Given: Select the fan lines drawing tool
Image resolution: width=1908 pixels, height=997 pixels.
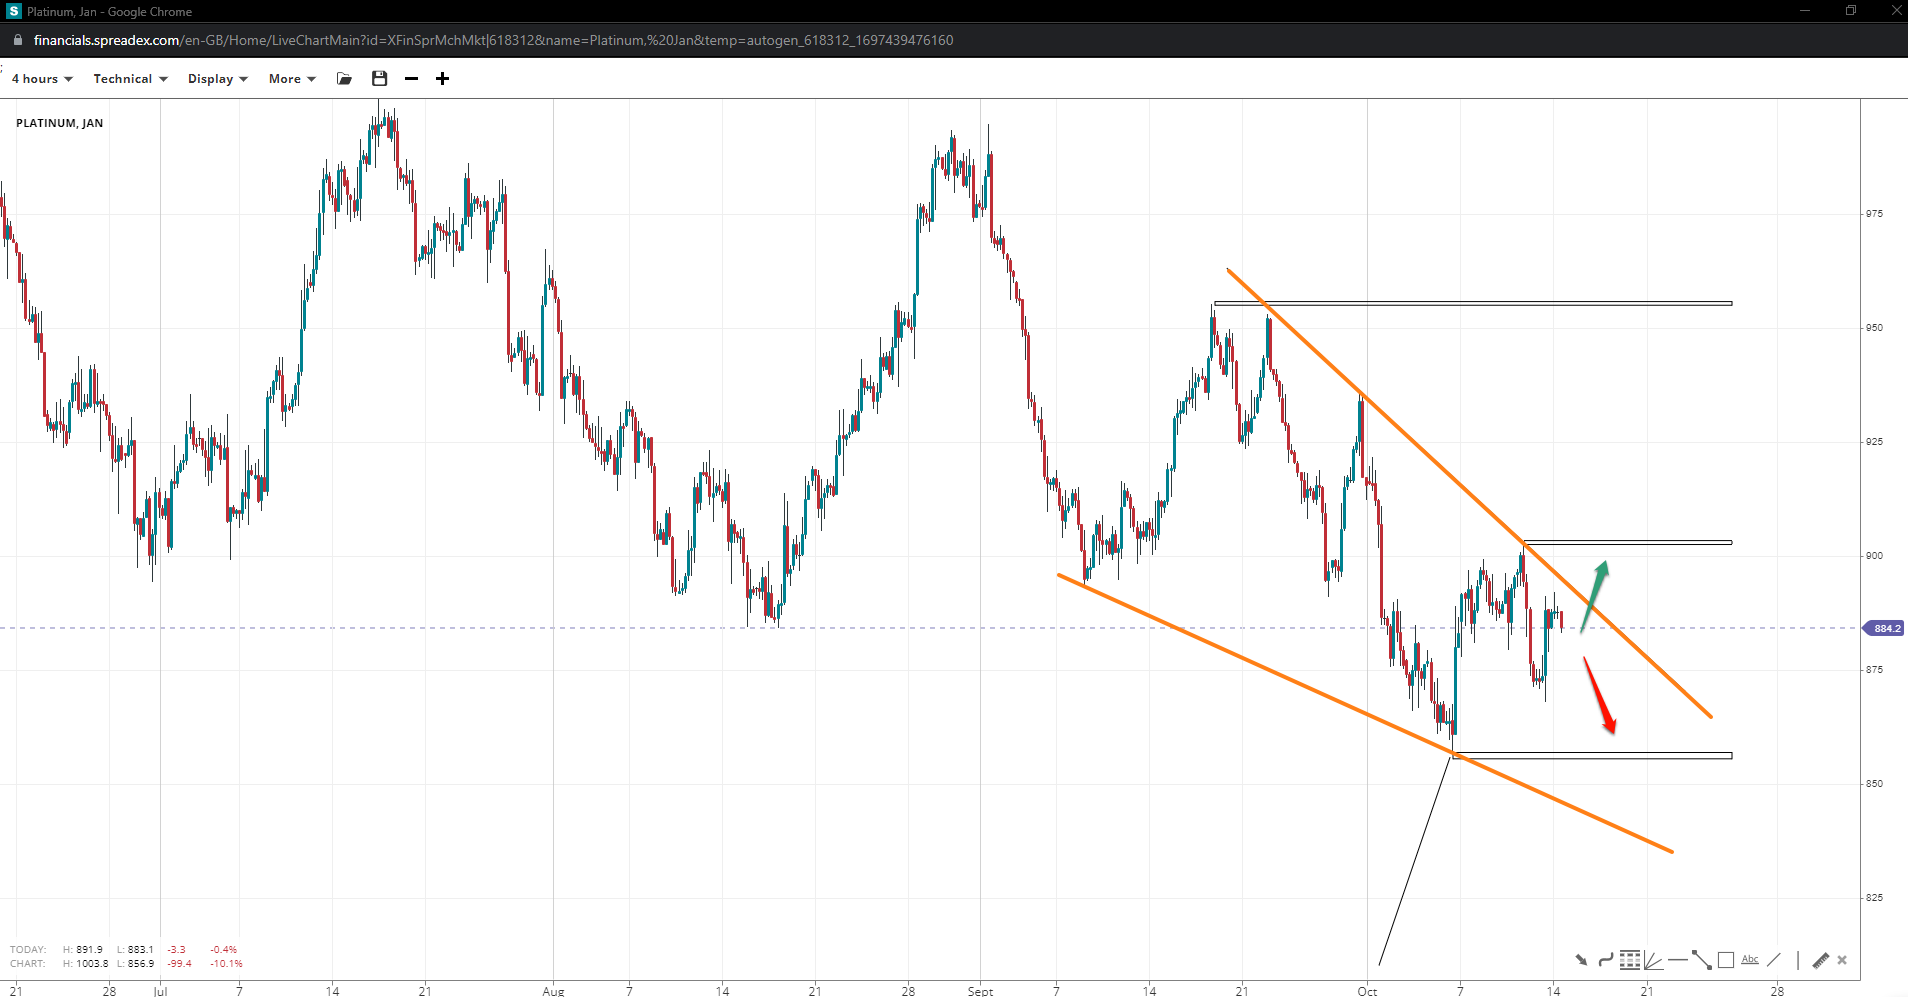Looking at the screenshot, I should 1653,961.
